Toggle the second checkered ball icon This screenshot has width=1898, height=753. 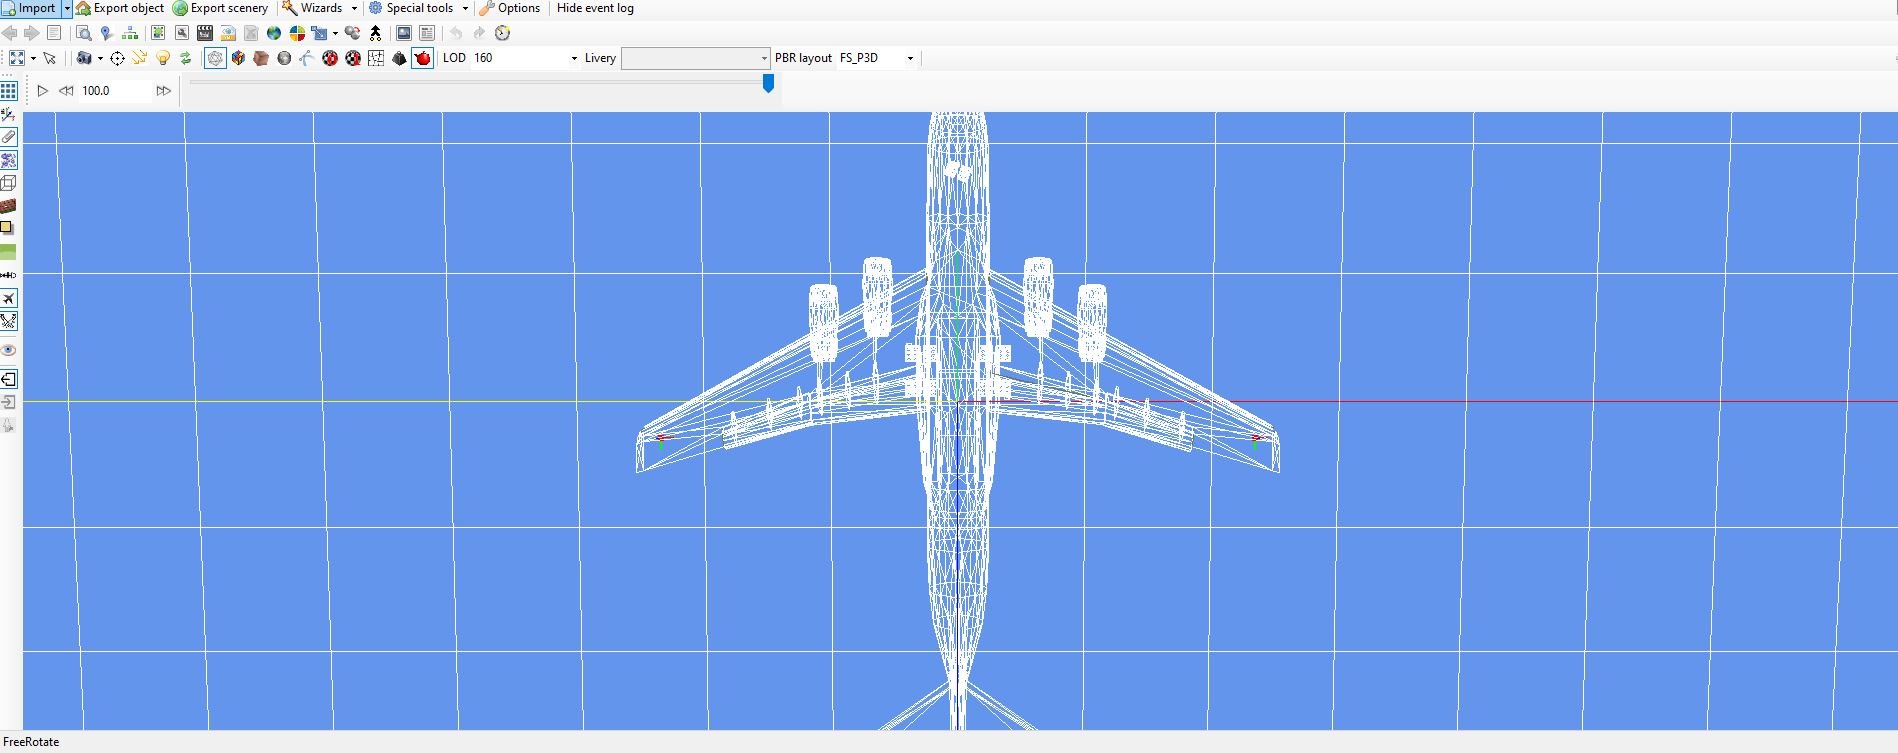pyautogui.click(x=353, y=58)
